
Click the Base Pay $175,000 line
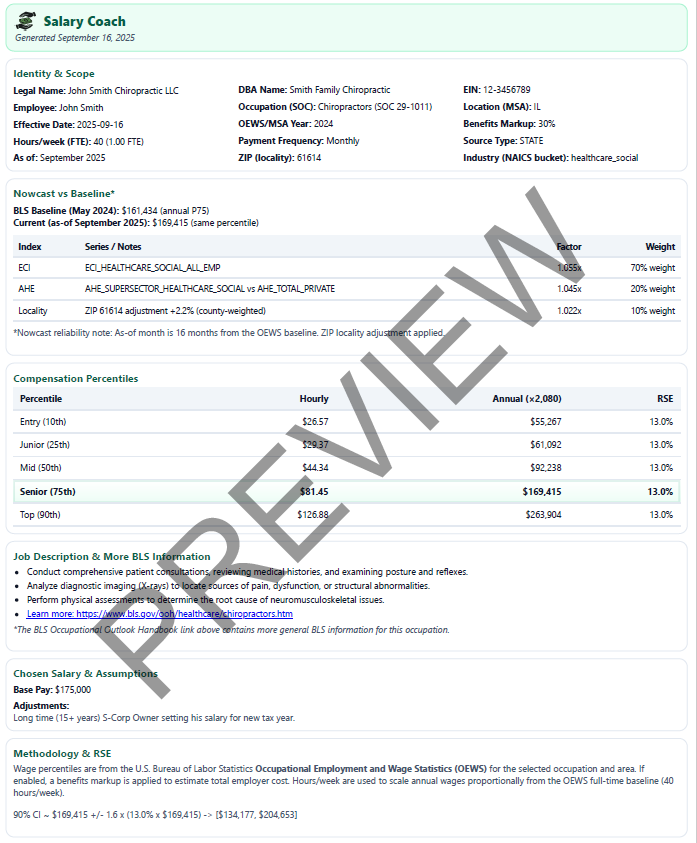click(52, 690)
